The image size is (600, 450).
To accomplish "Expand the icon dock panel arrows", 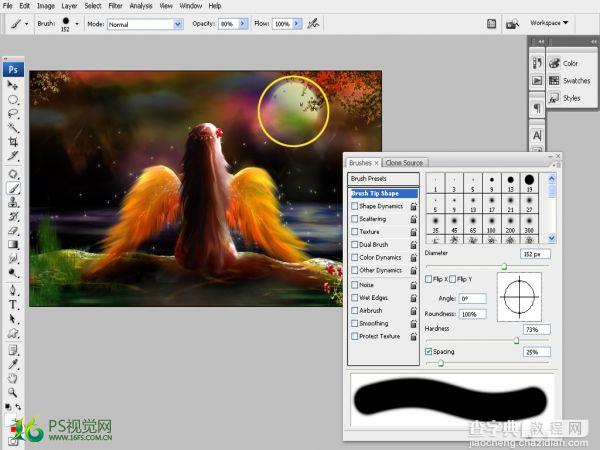I will pyautogui.click(x=541, y=41).
